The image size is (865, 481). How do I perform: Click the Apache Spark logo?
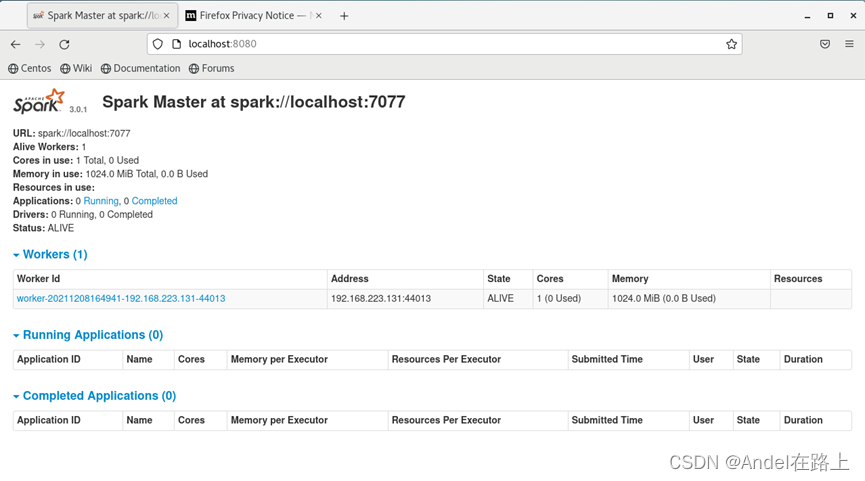39,101
